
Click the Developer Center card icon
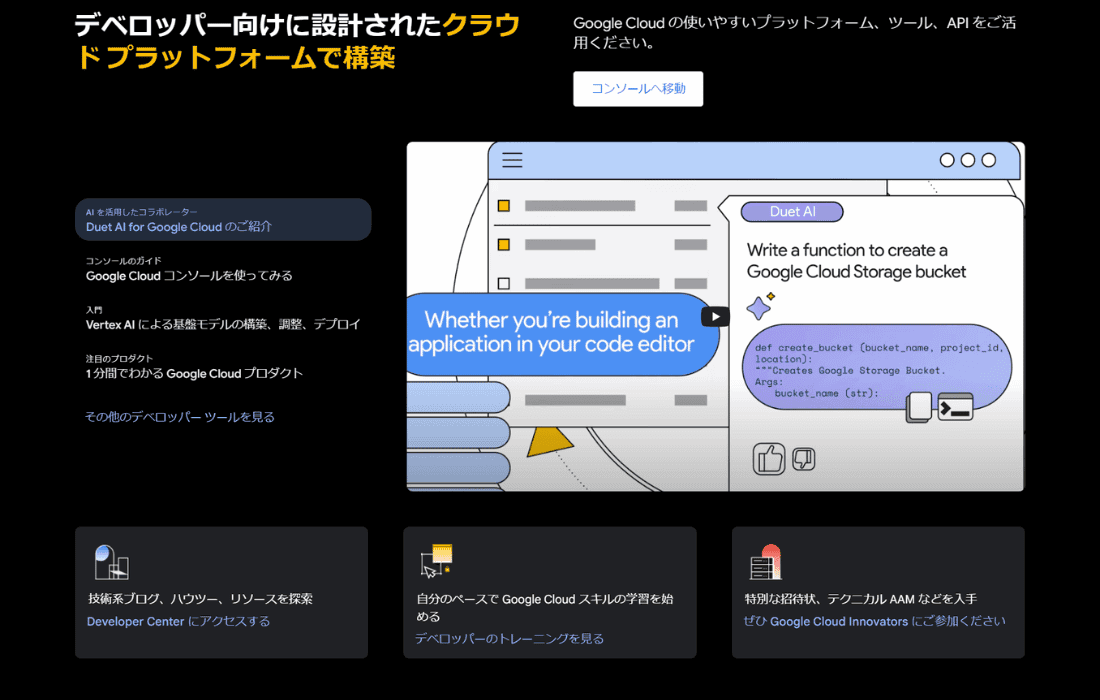pyautogui.click(x=112, y=562)
